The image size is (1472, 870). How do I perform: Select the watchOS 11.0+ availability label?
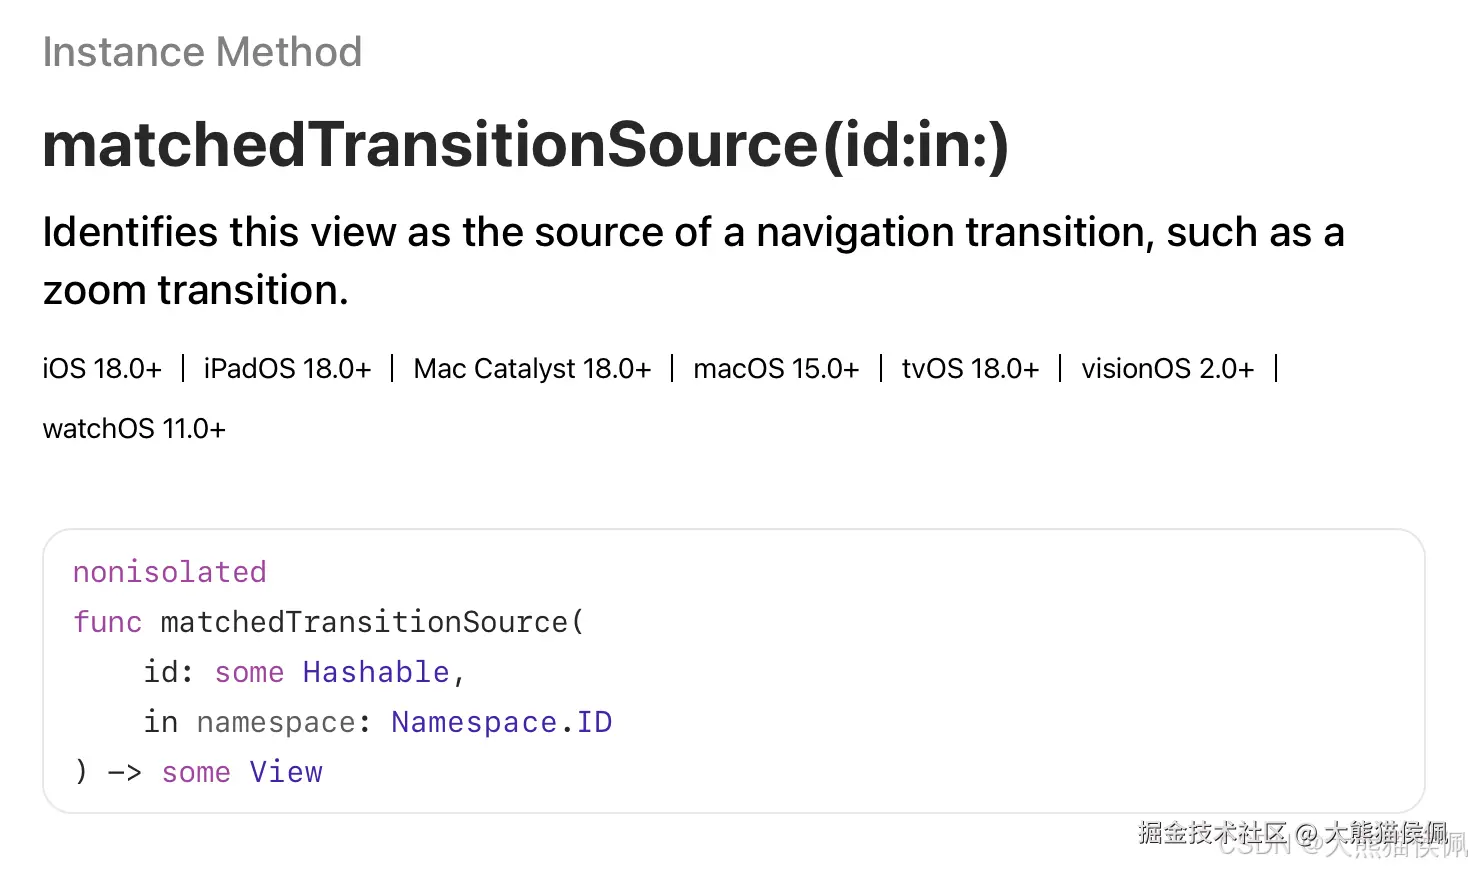click(x=134, y=429)
